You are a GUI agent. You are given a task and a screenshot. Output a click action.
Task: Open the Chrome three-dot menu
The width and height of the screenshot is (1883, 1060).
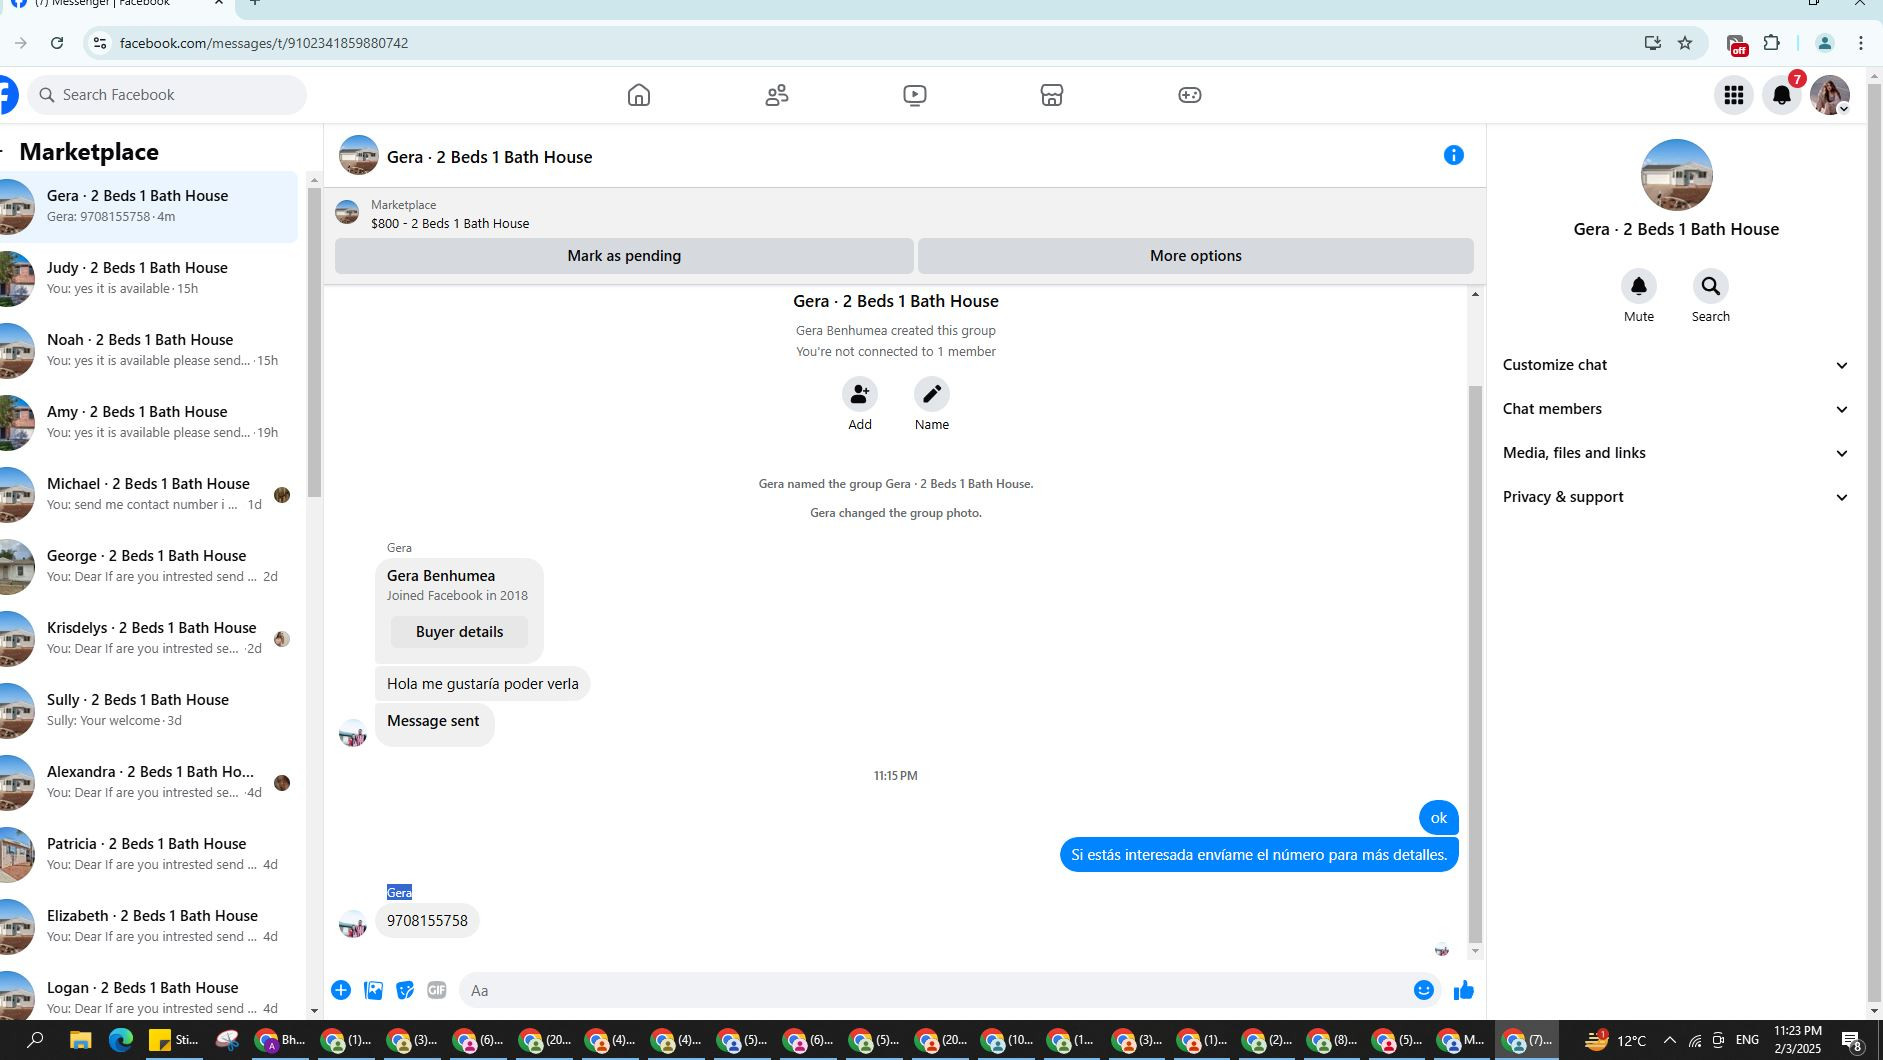coord(1860,43)
